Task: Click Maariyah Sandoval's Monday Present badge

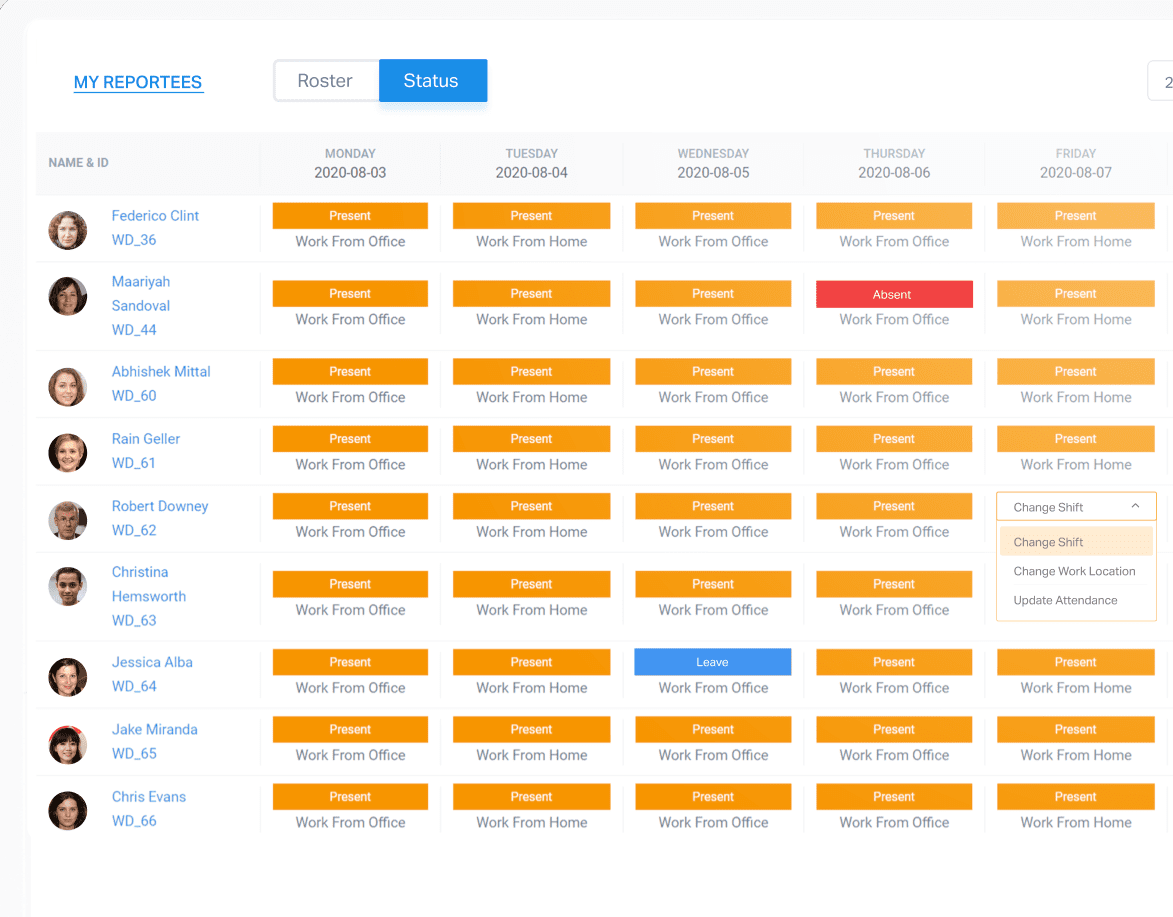Action: point(350,293)
